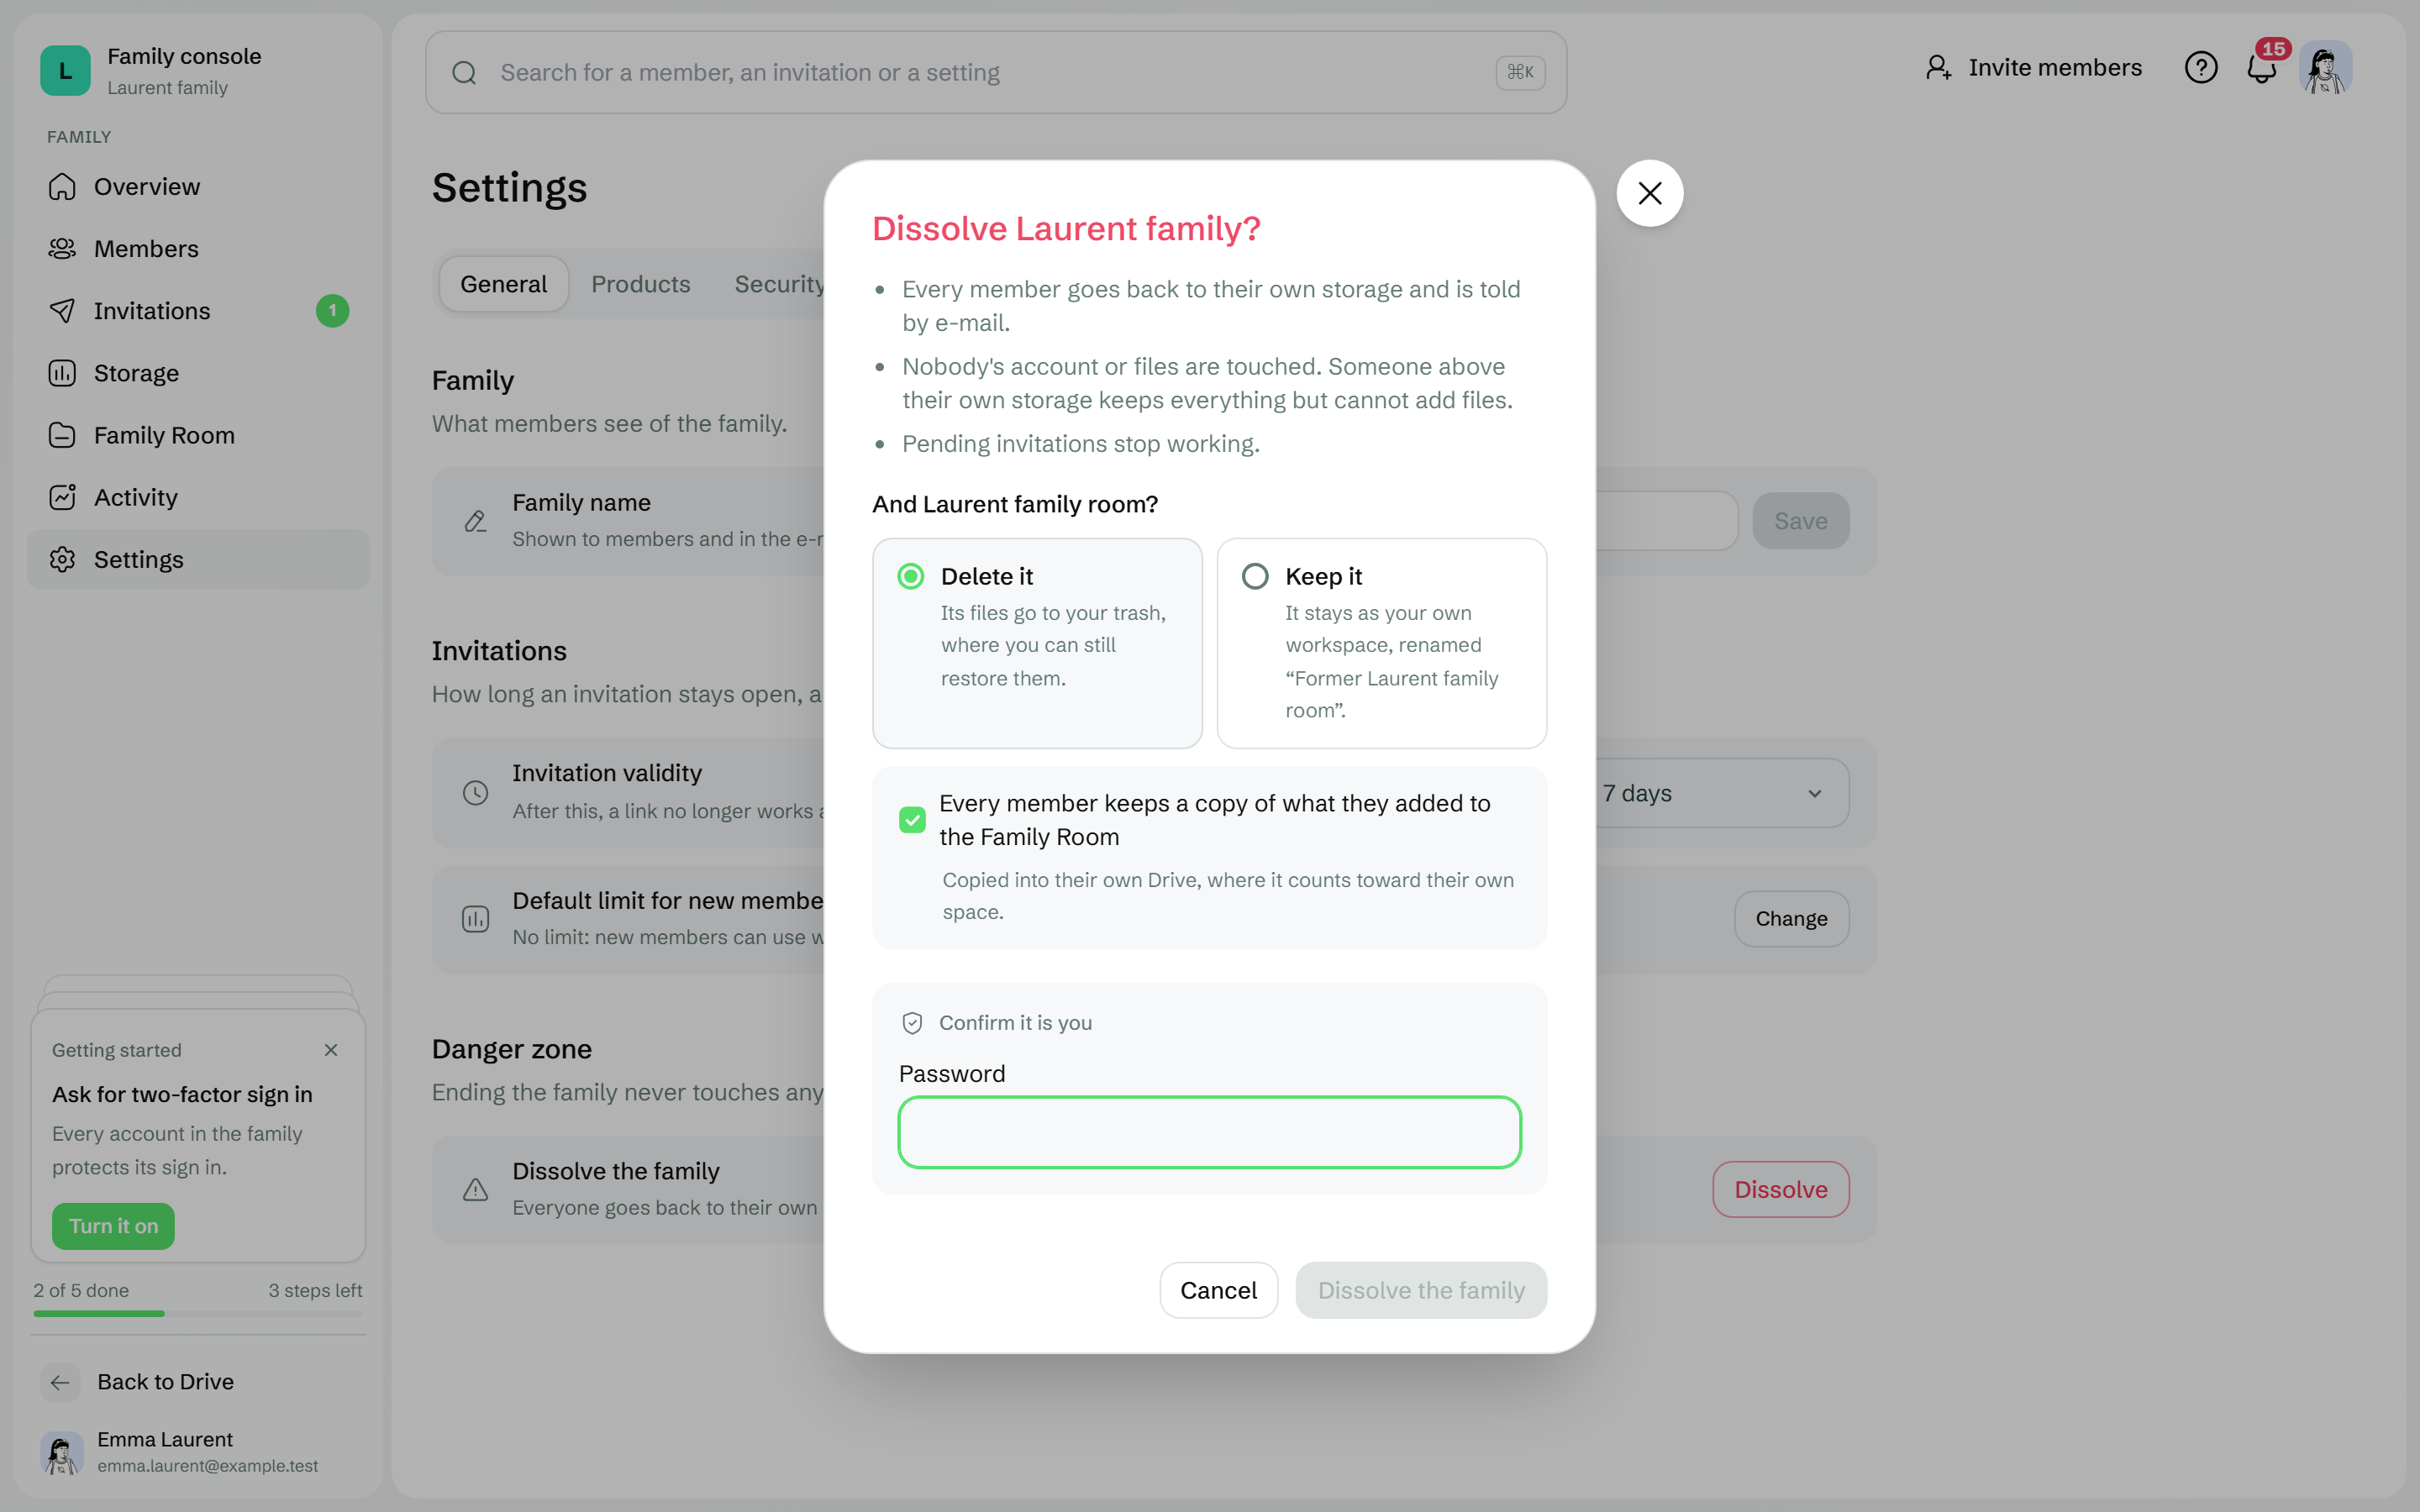Open the profile avatar in top bar
This screenshot has width=2420, height=1512.
[x=2325, y=68]
